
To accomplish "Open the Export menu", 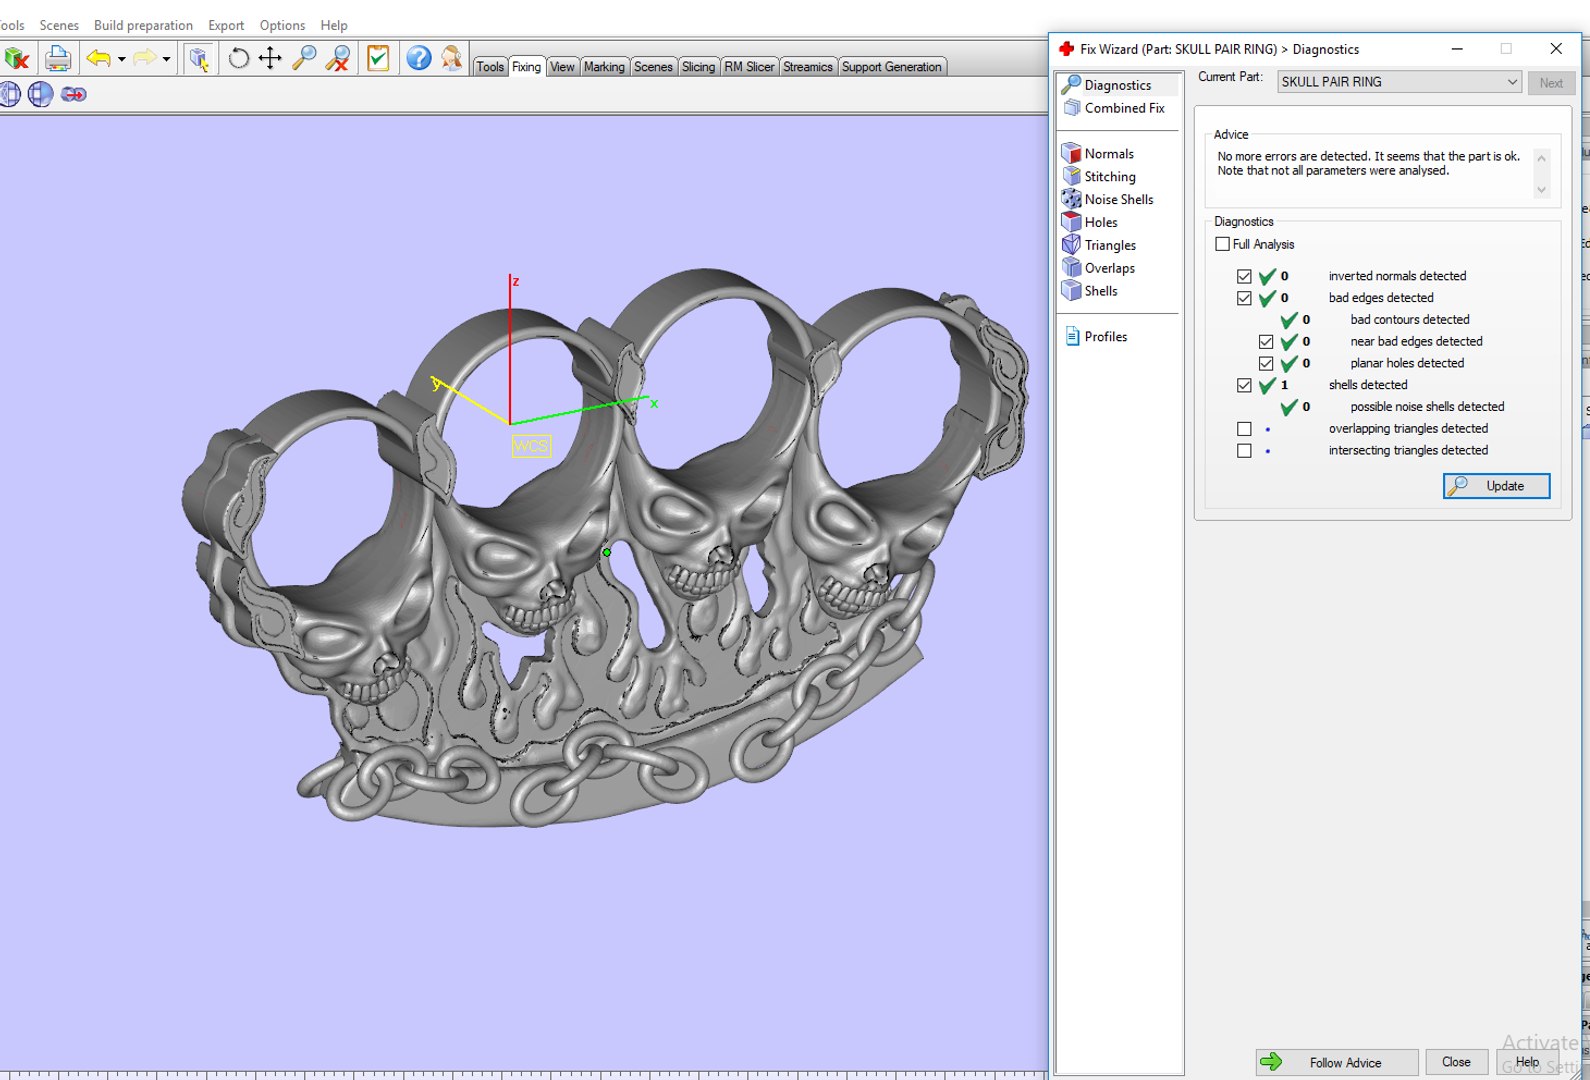I will pyautogui.click(x=226, y=25).
